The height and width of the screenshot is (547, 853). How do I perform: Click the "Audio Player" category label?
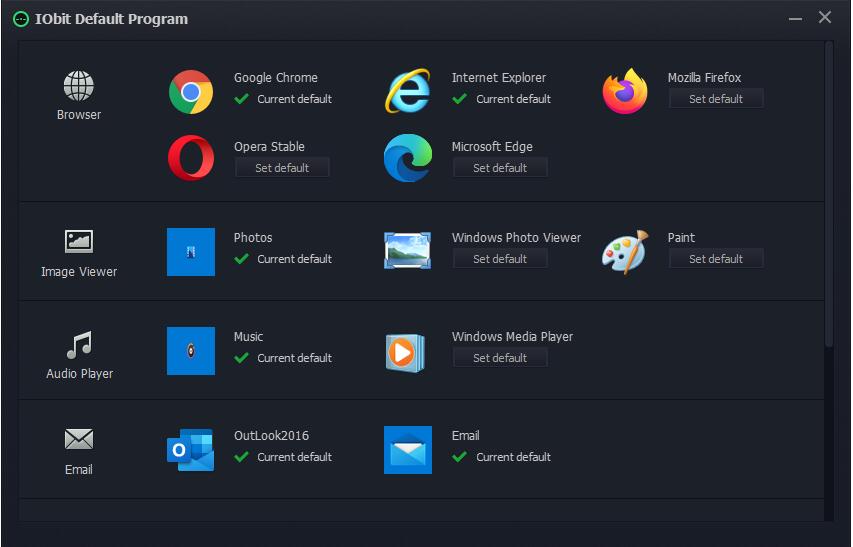click(x=79, y=374)
